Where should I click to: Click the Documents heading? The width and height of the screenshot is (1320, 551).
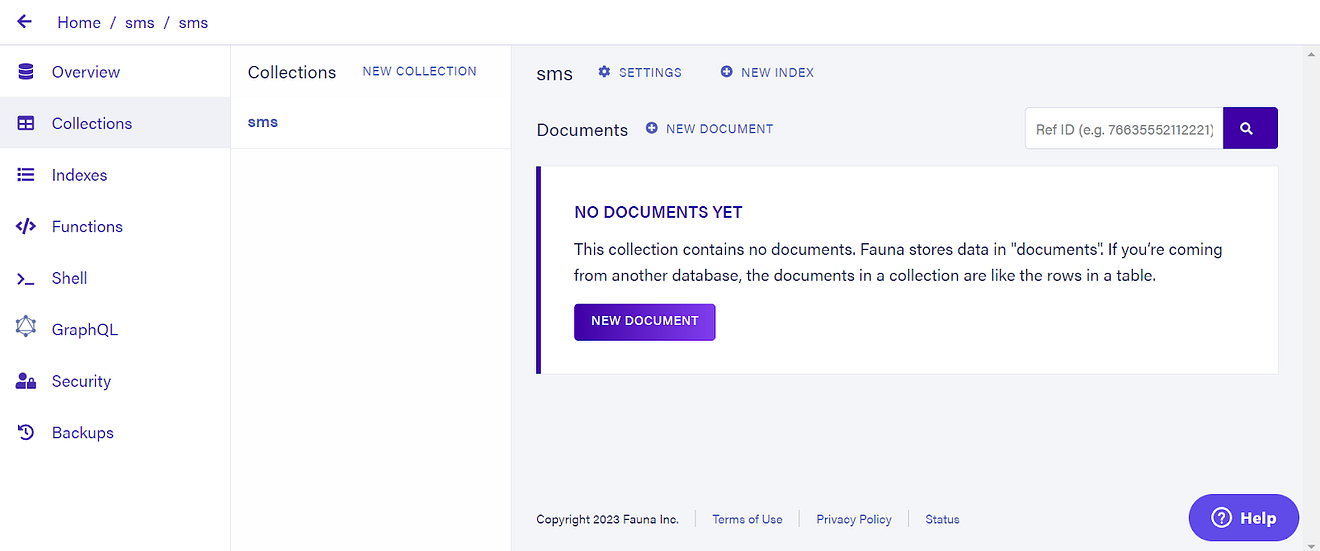pyautogui.click(x=582, y=130)
